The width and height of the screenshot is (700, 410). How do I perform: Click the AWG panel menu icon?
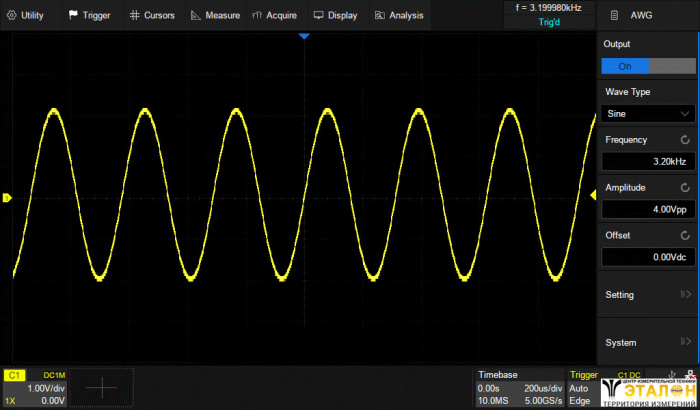(612, 16)
